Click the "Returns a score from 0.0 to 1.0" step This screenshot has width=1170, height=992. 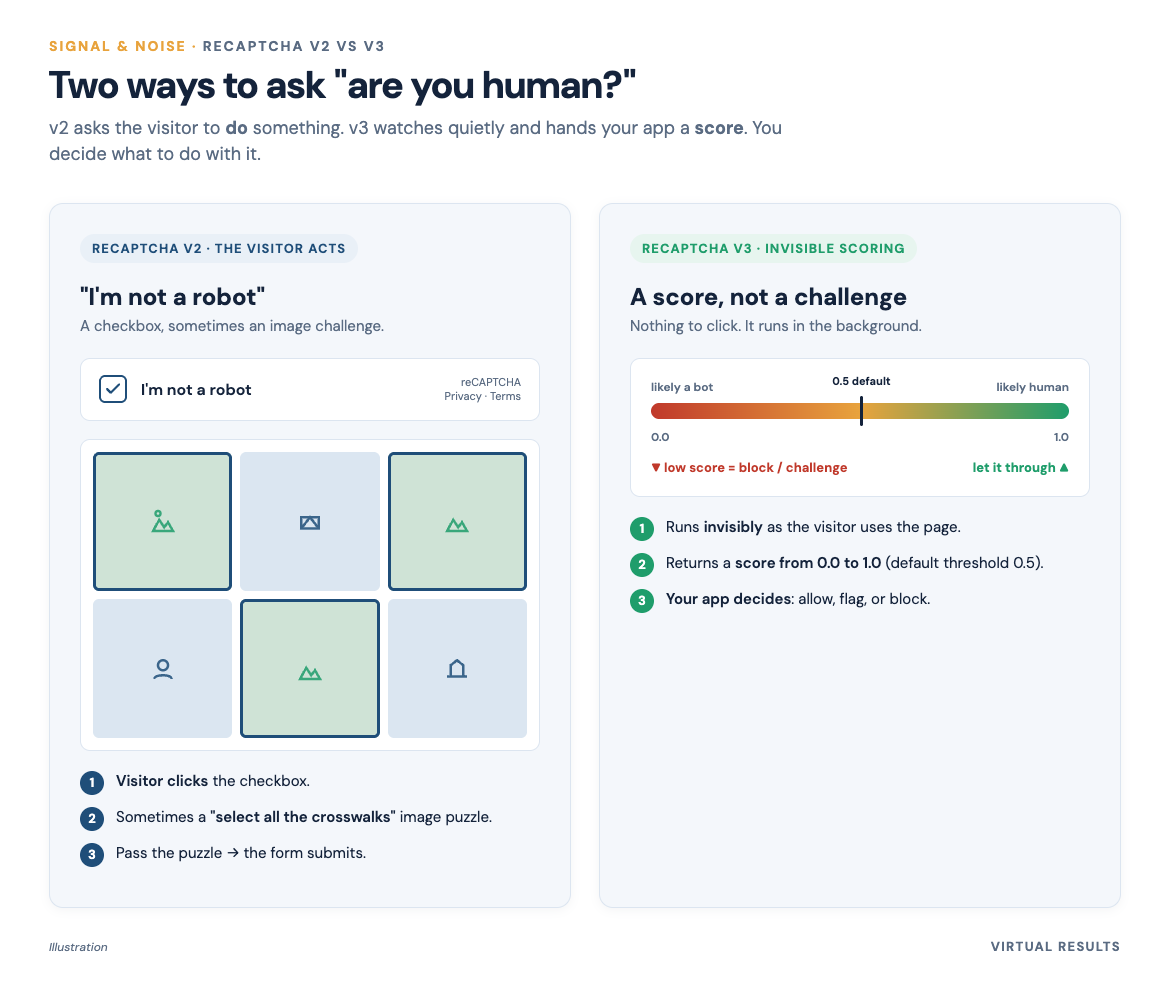pos(854,563)
